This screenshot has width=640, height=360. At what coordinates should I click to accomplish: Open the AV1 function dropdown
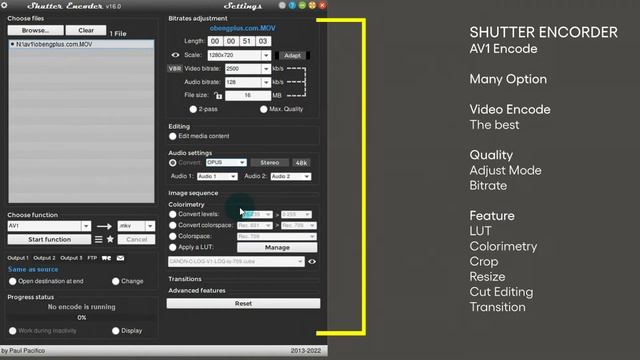tap(49, 226)
